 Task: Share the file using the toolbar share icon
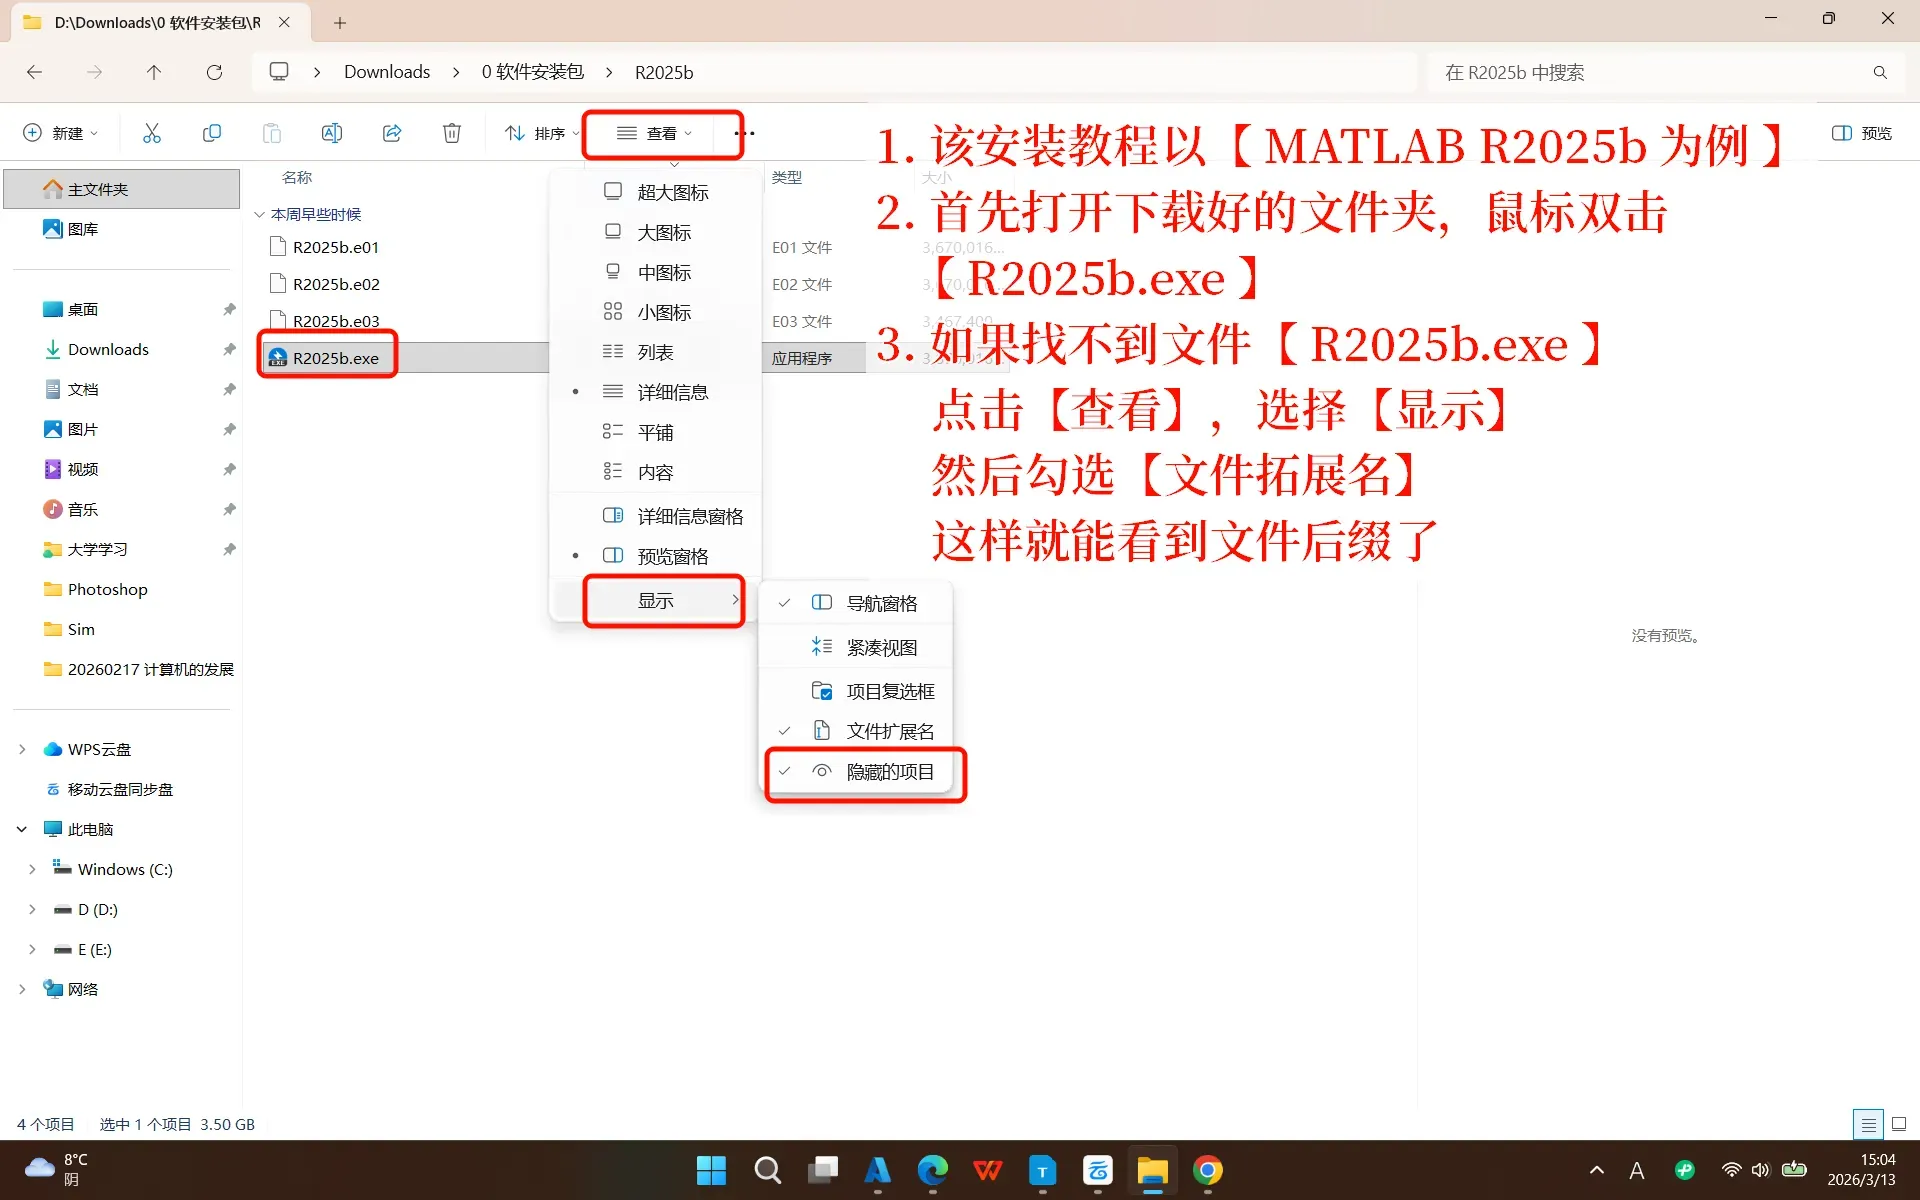391,132
